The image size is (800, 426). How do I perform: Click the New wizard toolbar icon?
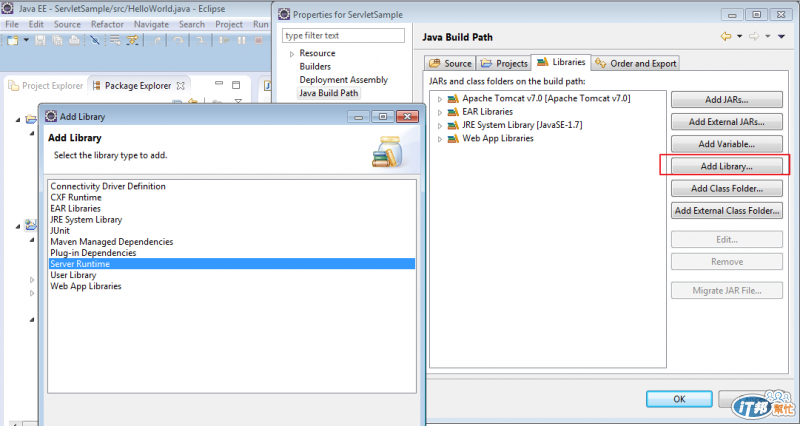[x=13, y=40]
